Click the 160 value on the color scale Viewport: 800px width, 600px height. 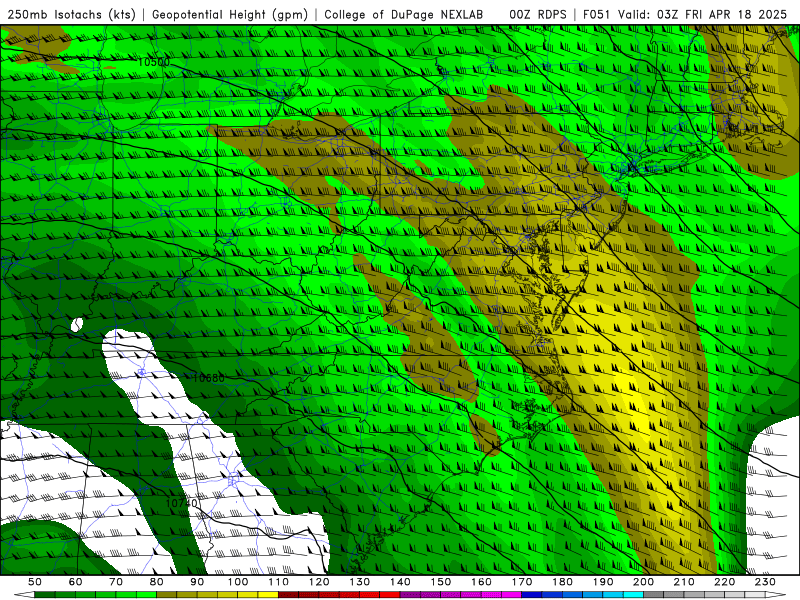(x=481, y=582)
